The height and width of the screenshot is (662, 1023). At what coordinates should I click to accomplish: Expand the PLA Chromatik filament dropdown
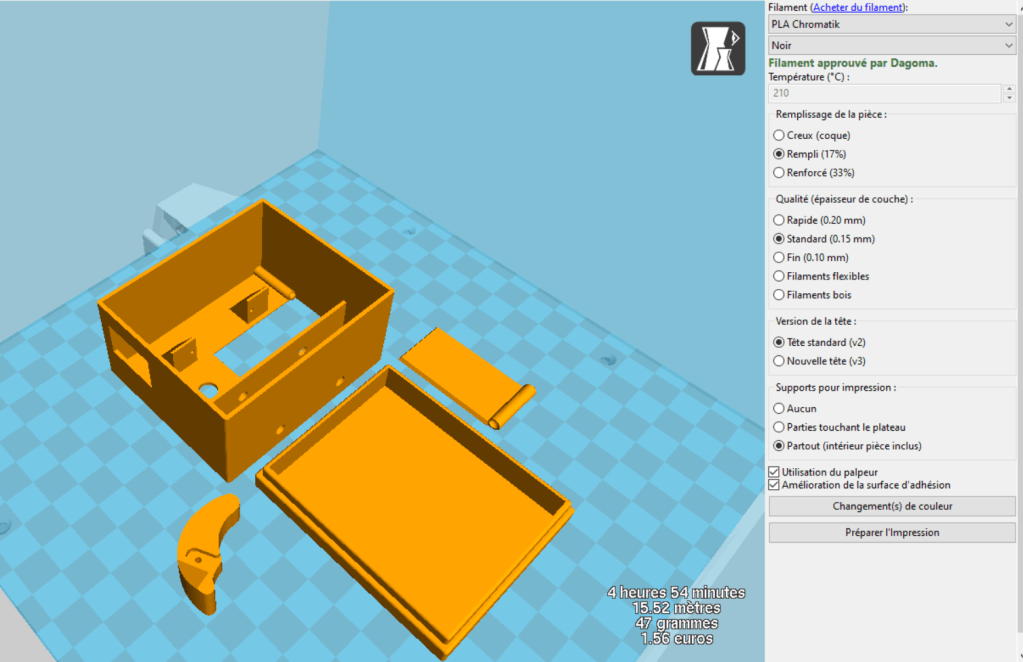tap(891, 24)
